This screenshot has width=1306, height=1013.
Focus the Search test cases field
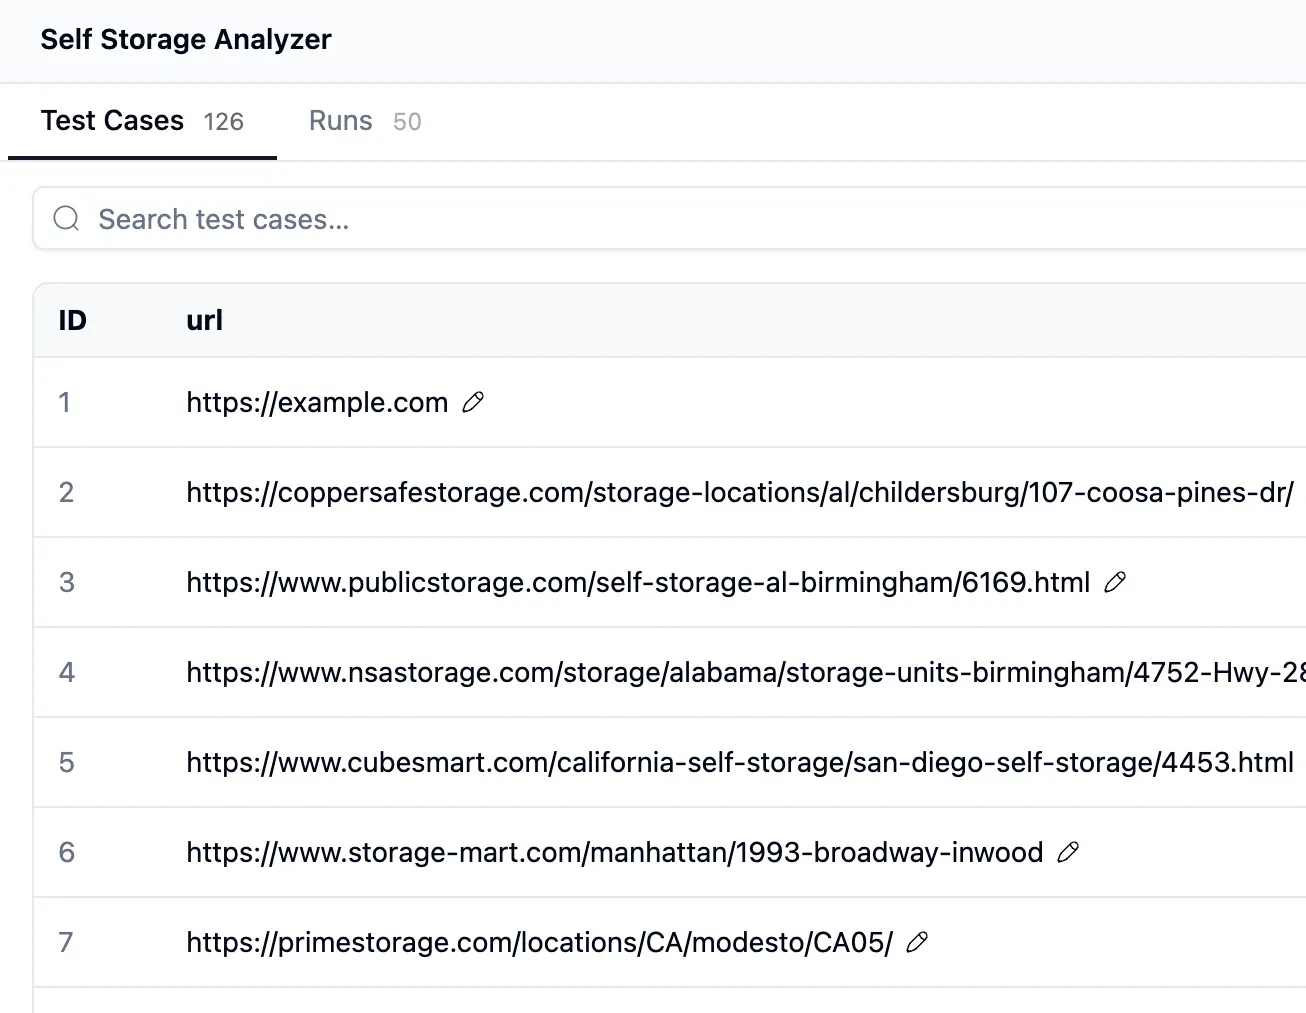(x=669, y=219)
